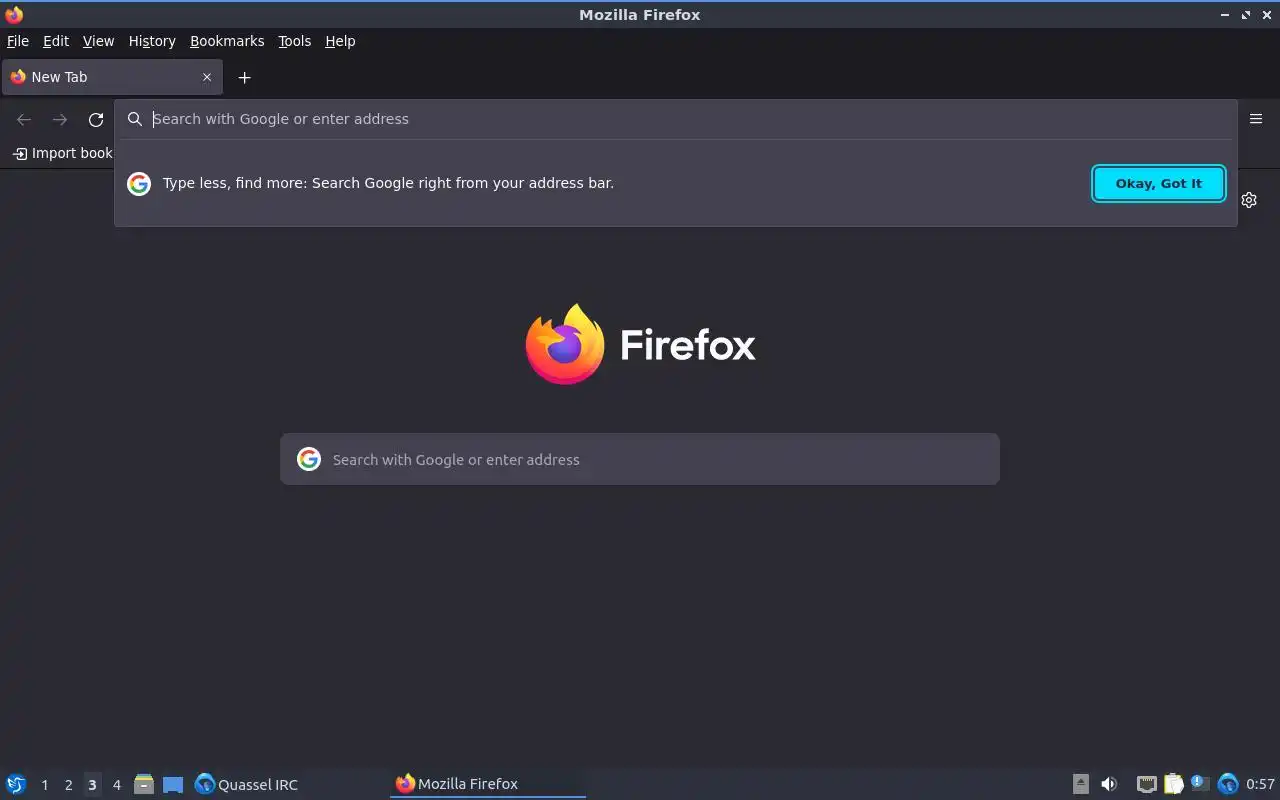This screenshot has width=1280, height=800.
Task: Click the clock showing 0:57
Action: coord(1260,784)
